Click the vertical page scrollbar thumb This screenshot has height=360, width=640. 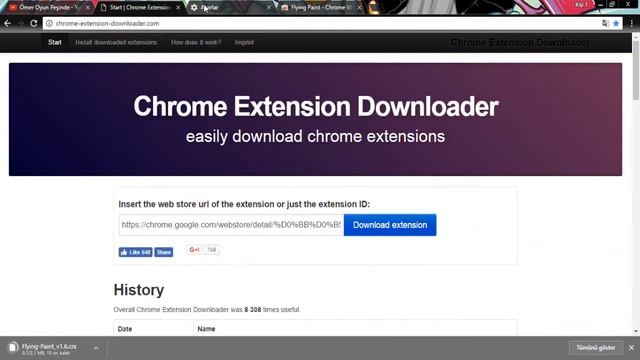point(636,69)
